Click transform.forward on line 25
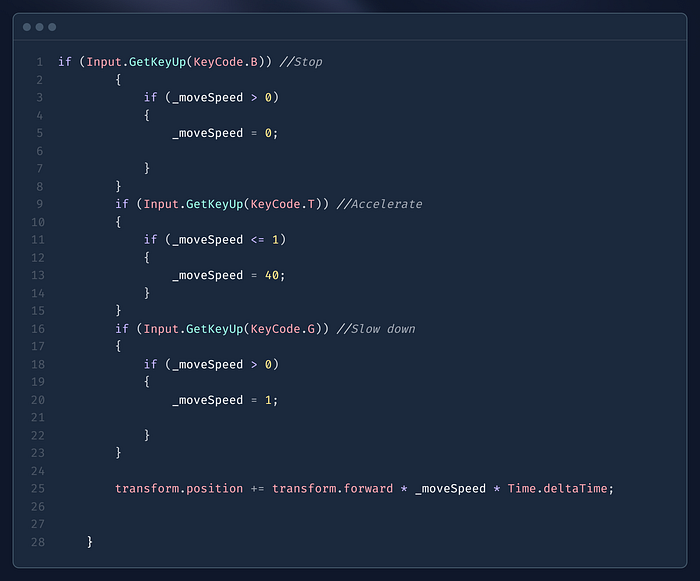 [x=333, y=489]
